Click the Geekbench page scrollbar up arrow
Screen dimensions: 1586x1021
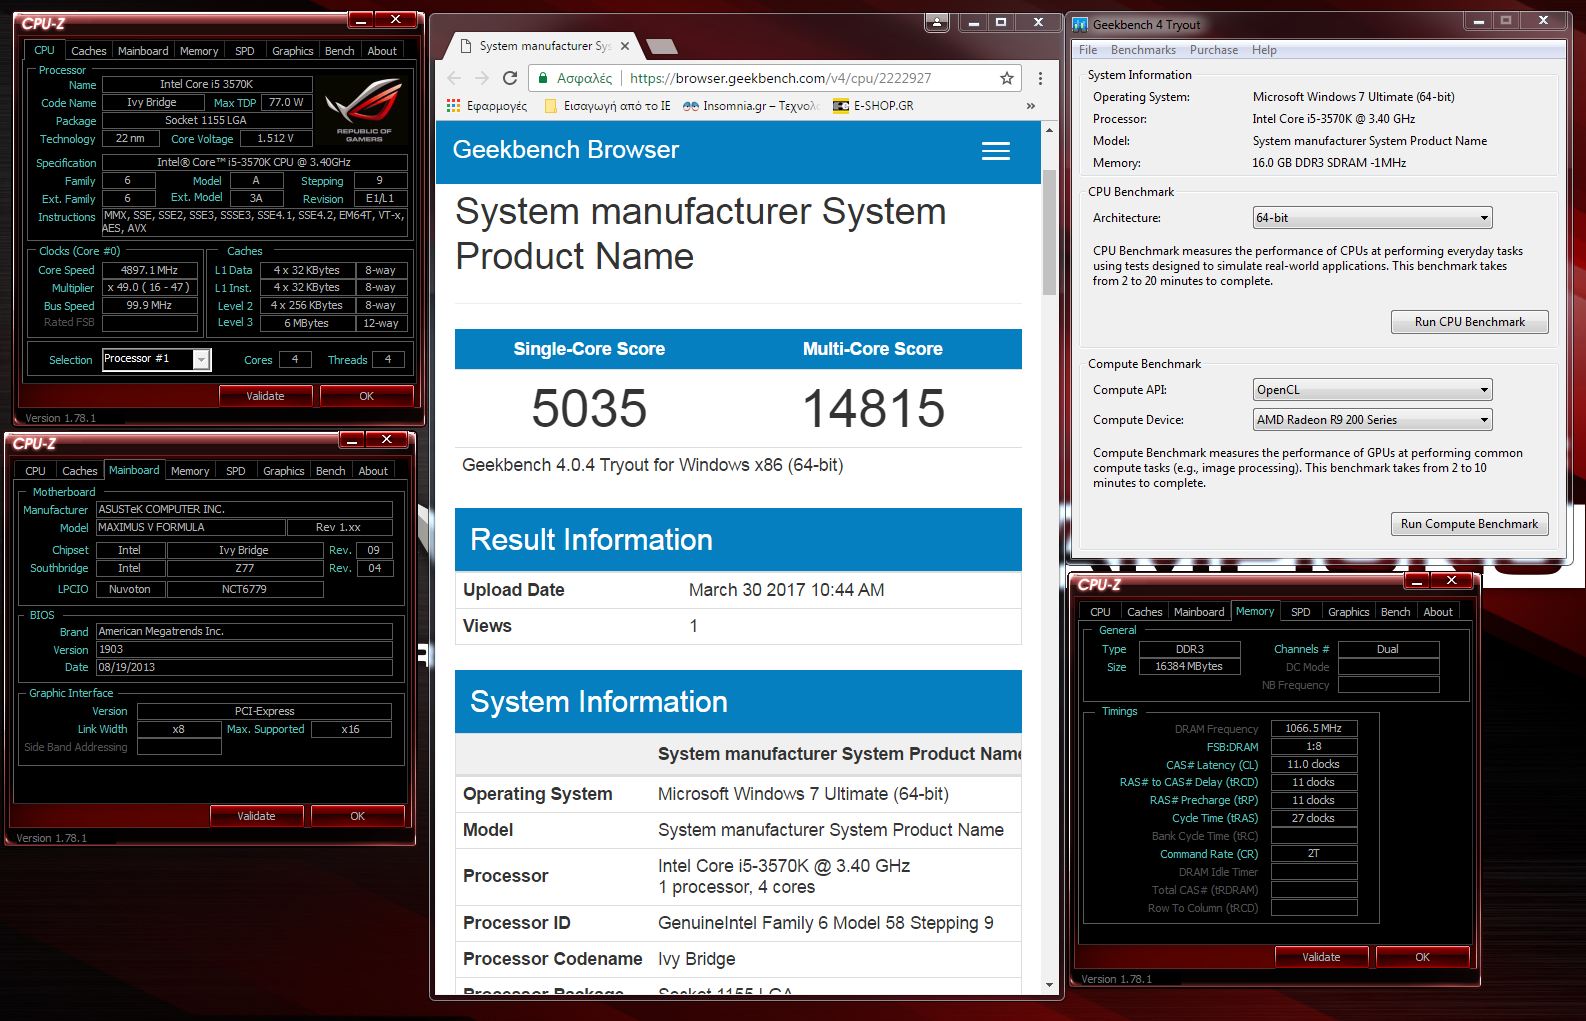(1049, 130)
